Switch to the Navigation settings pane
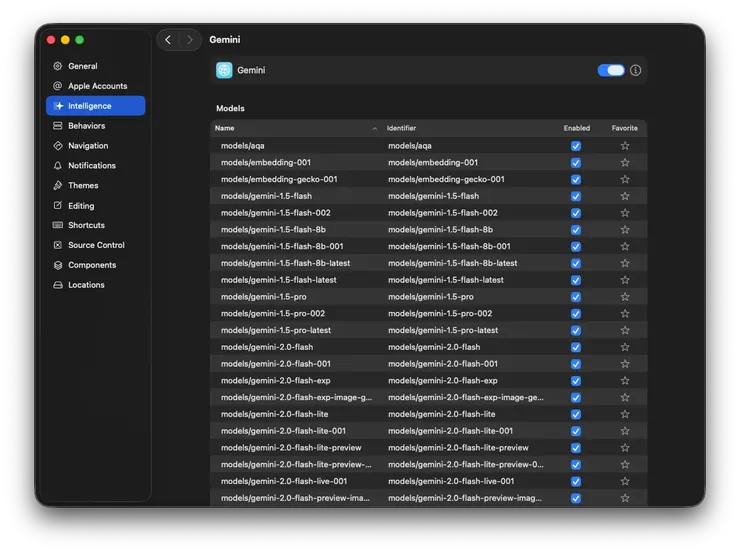Image resolution: width=740 pixels, height=553 pixels. click(x=88, y=146)
